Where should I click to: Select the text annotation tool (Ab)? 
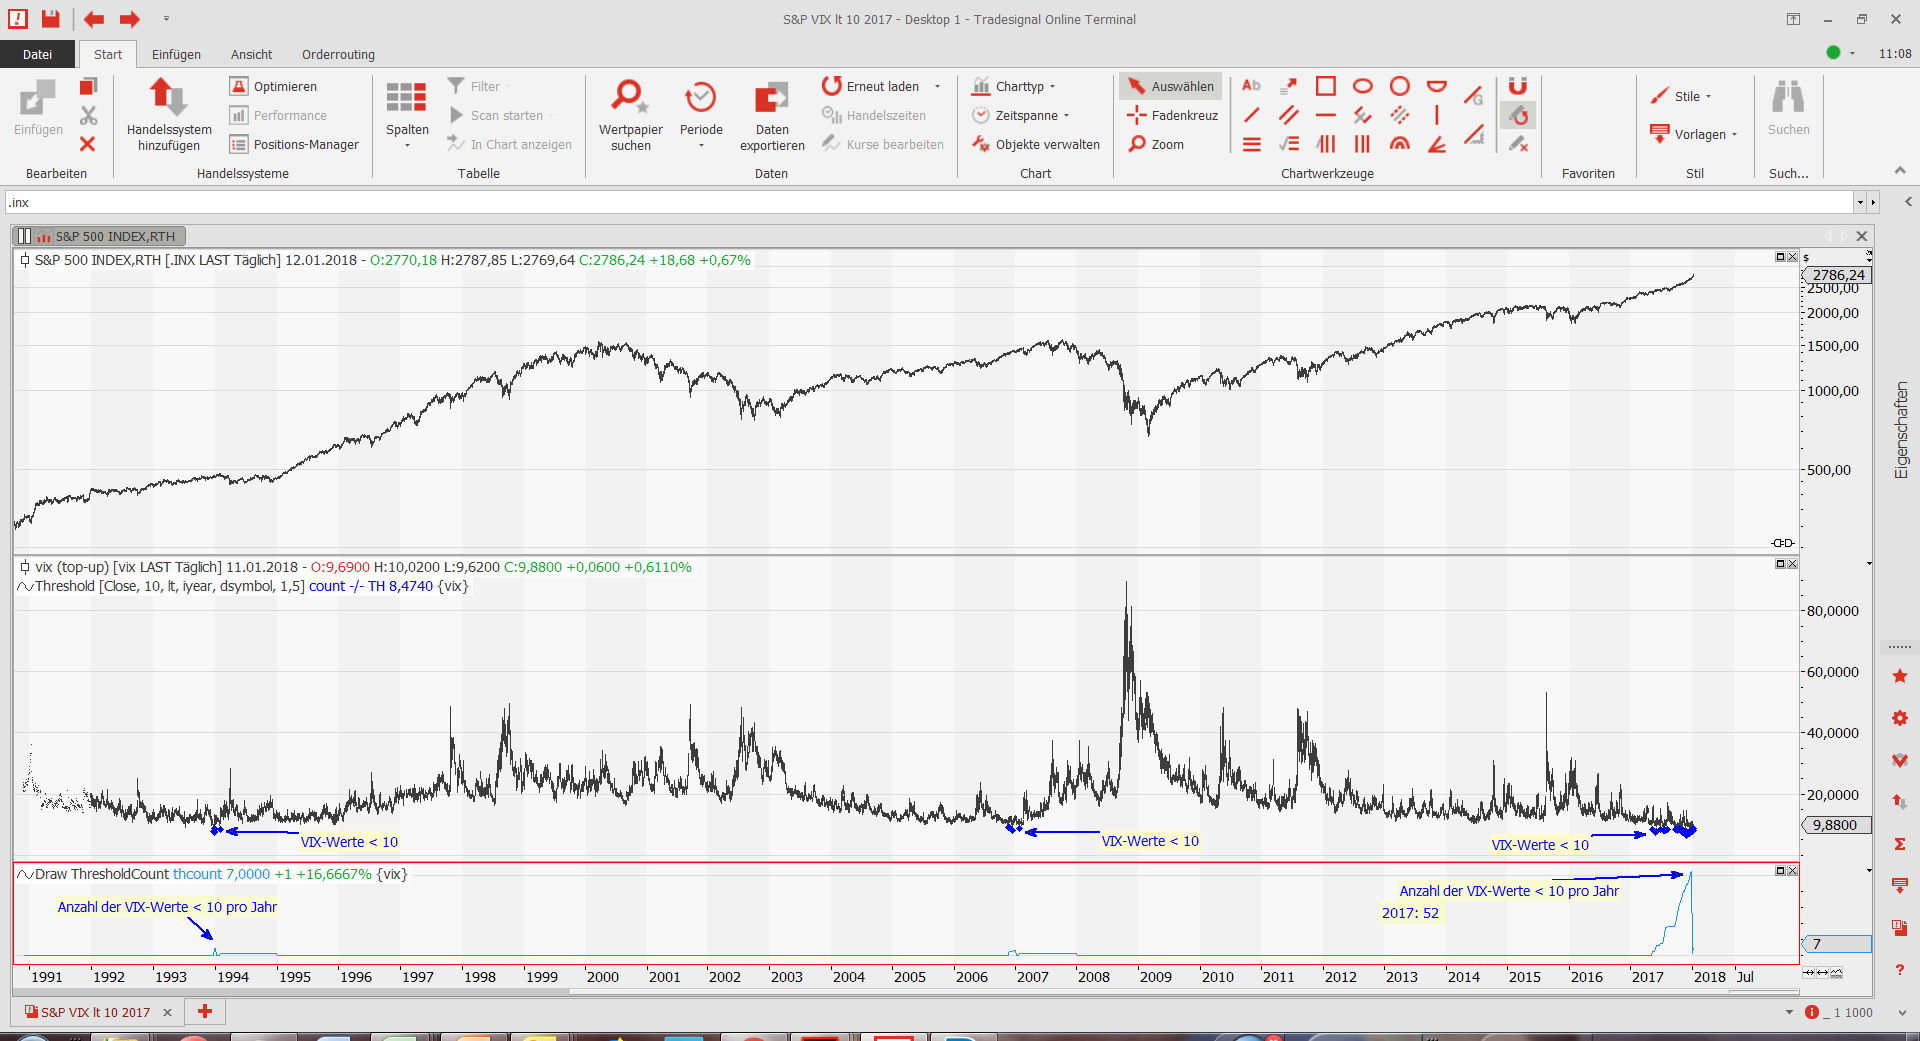pos(1251,86)
